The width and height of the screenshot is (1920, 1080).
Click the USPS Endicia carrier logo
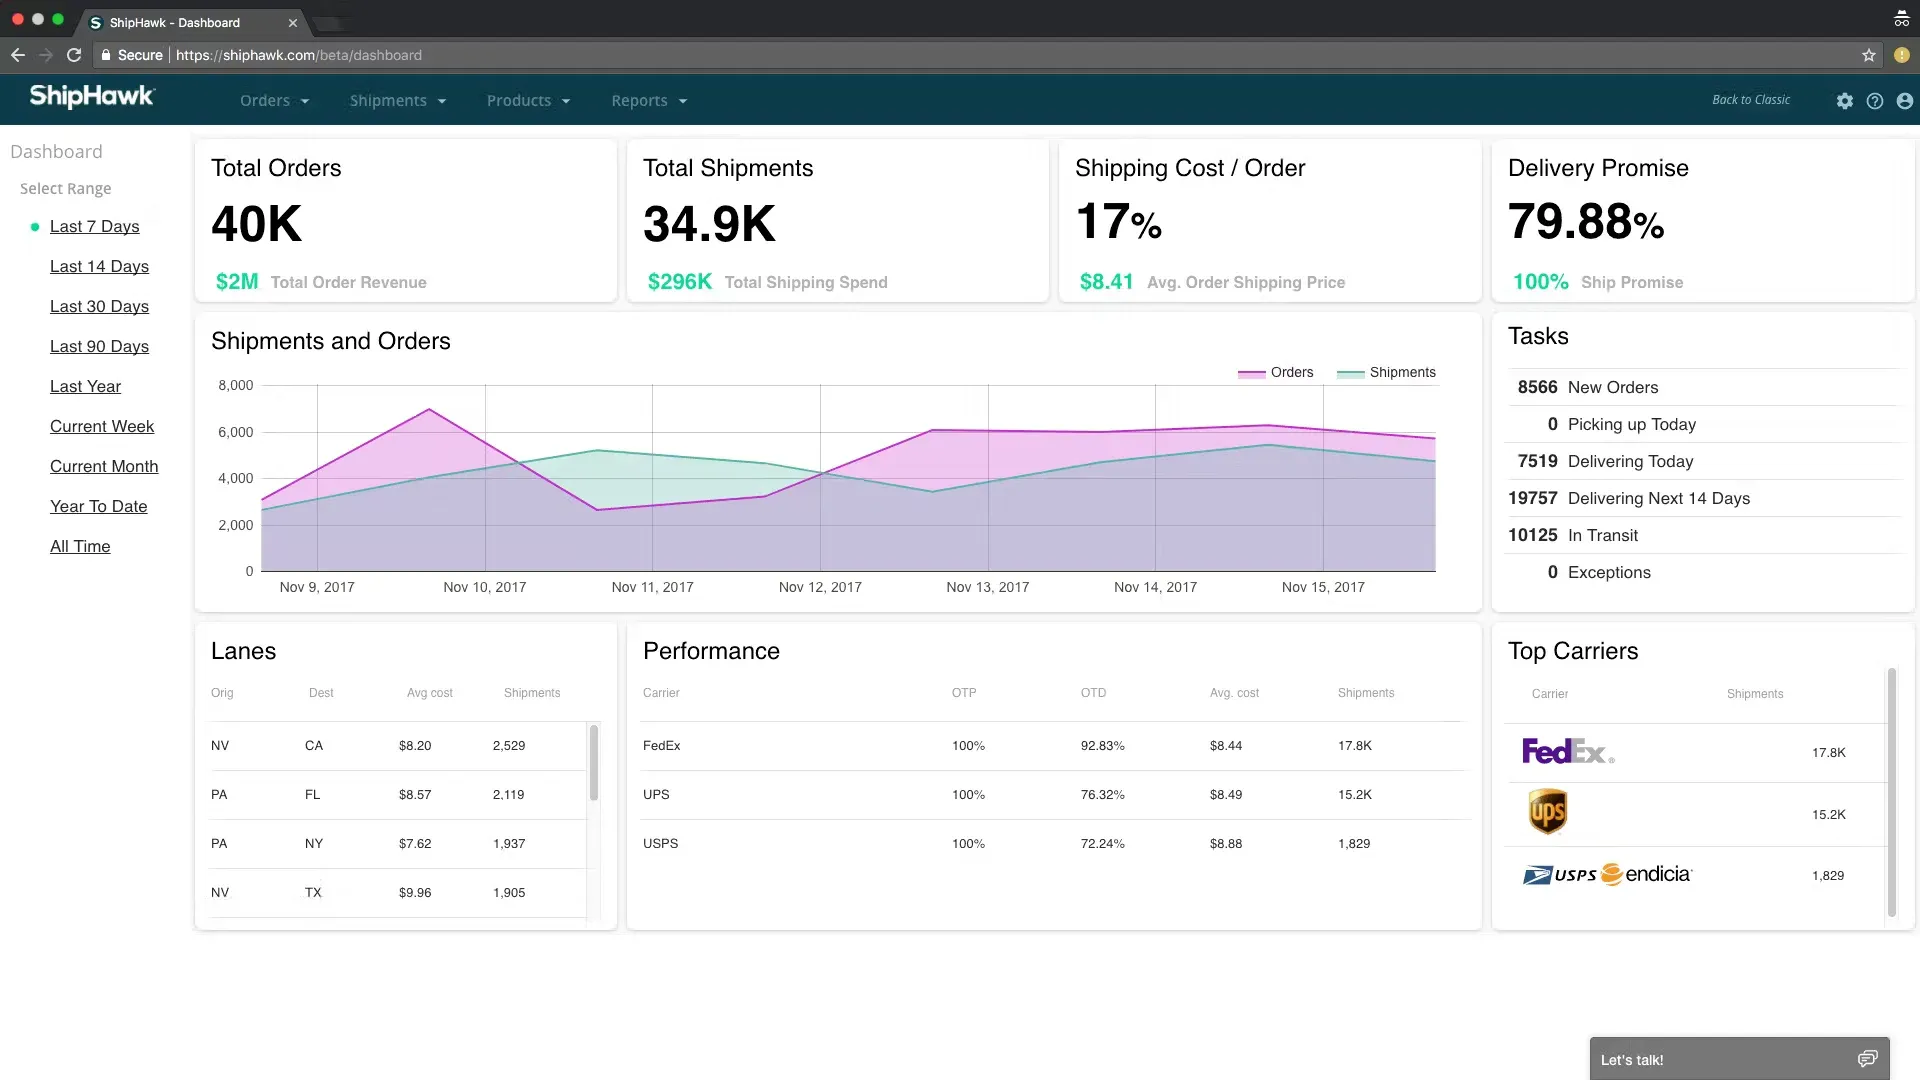click(x=1606, y=875)
